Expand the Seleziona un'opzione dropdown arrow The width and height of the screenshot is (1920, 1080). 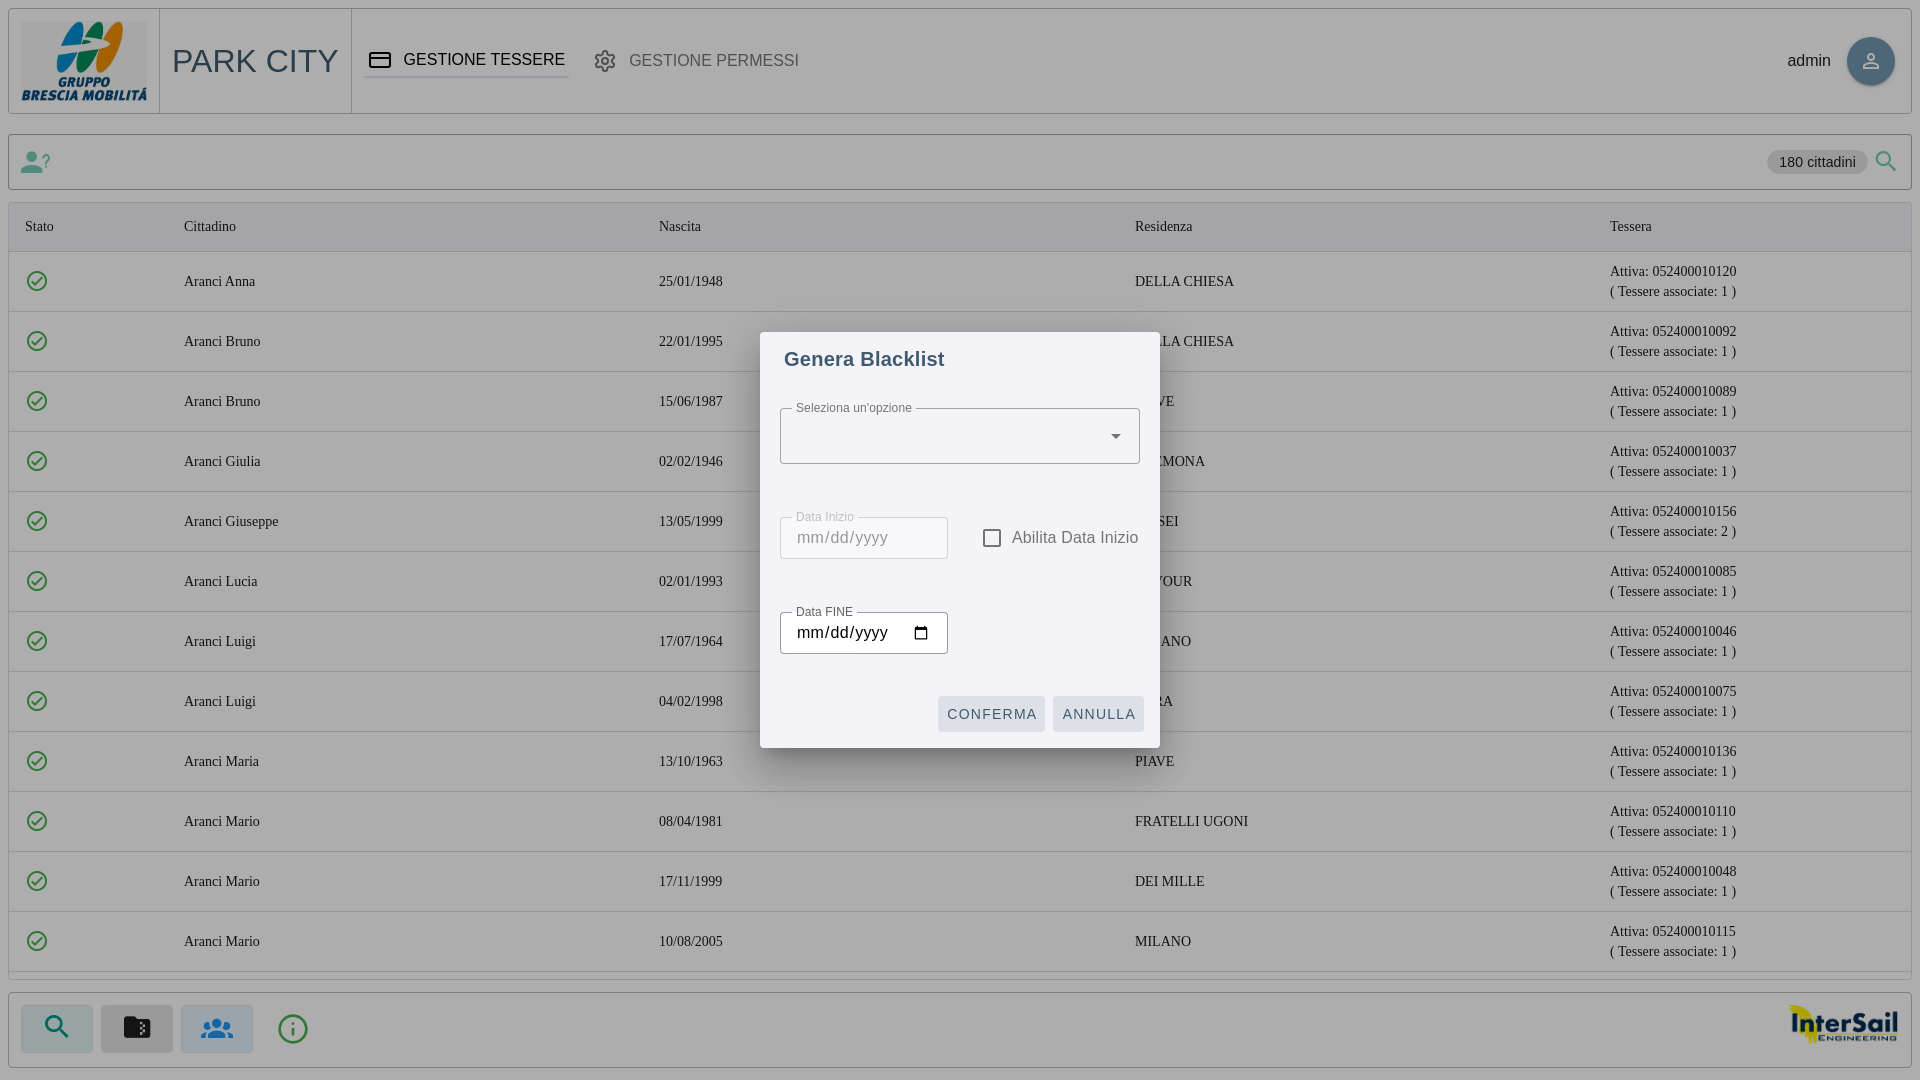1116,436
